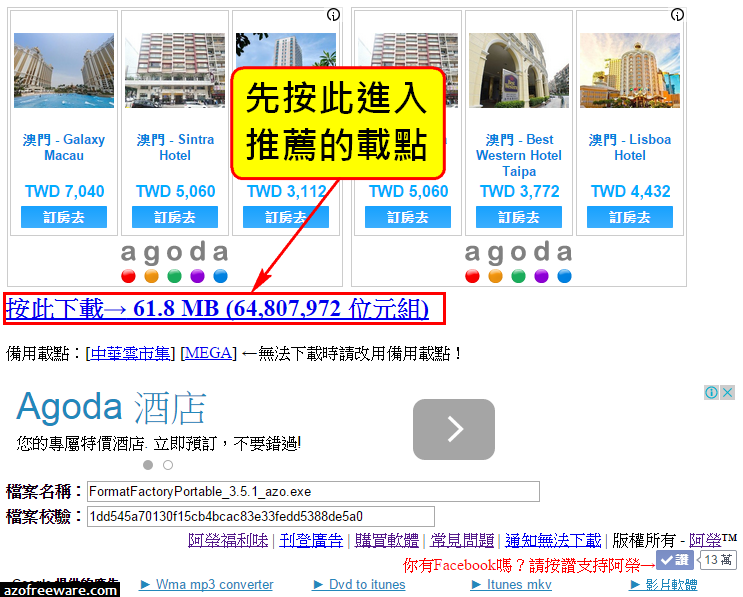Open 刊登廣告 link
Screen dimensions: 743x597
point(311,540)
